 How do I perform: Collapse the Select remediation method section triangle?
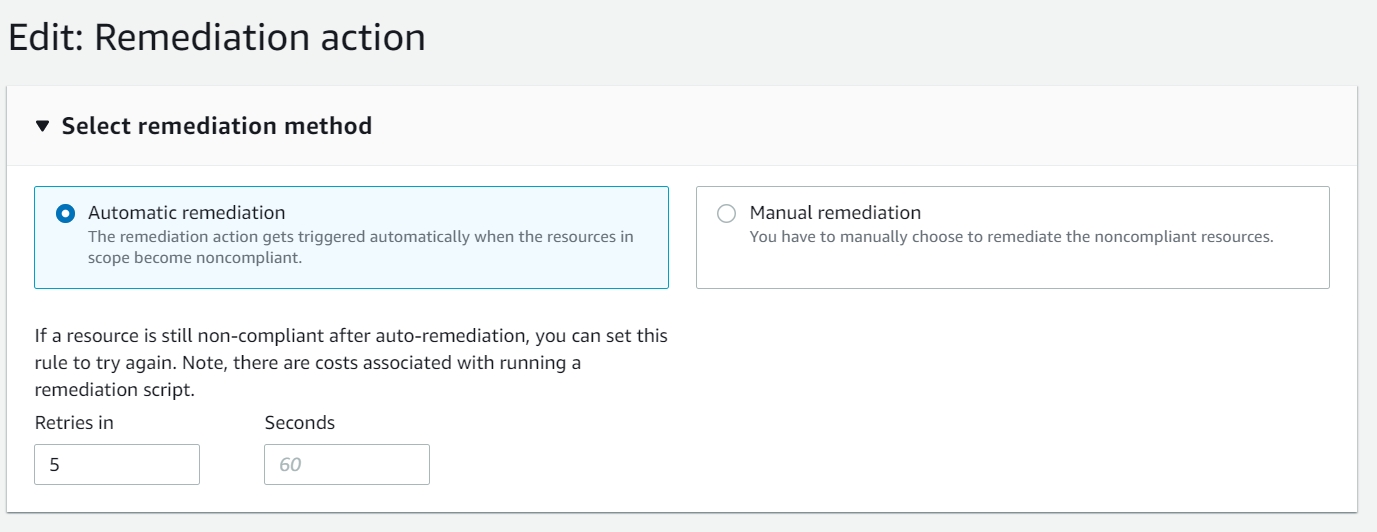(42, 127)
